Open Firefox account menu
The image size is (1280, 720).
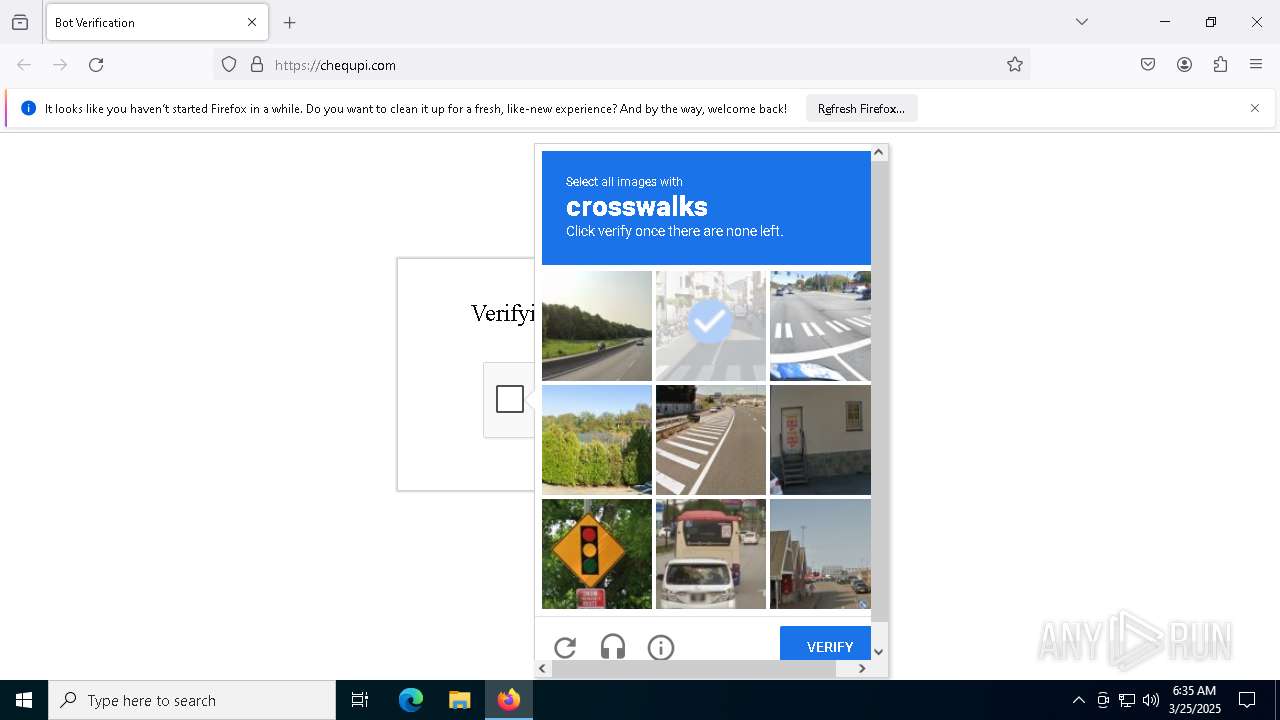1184,65
